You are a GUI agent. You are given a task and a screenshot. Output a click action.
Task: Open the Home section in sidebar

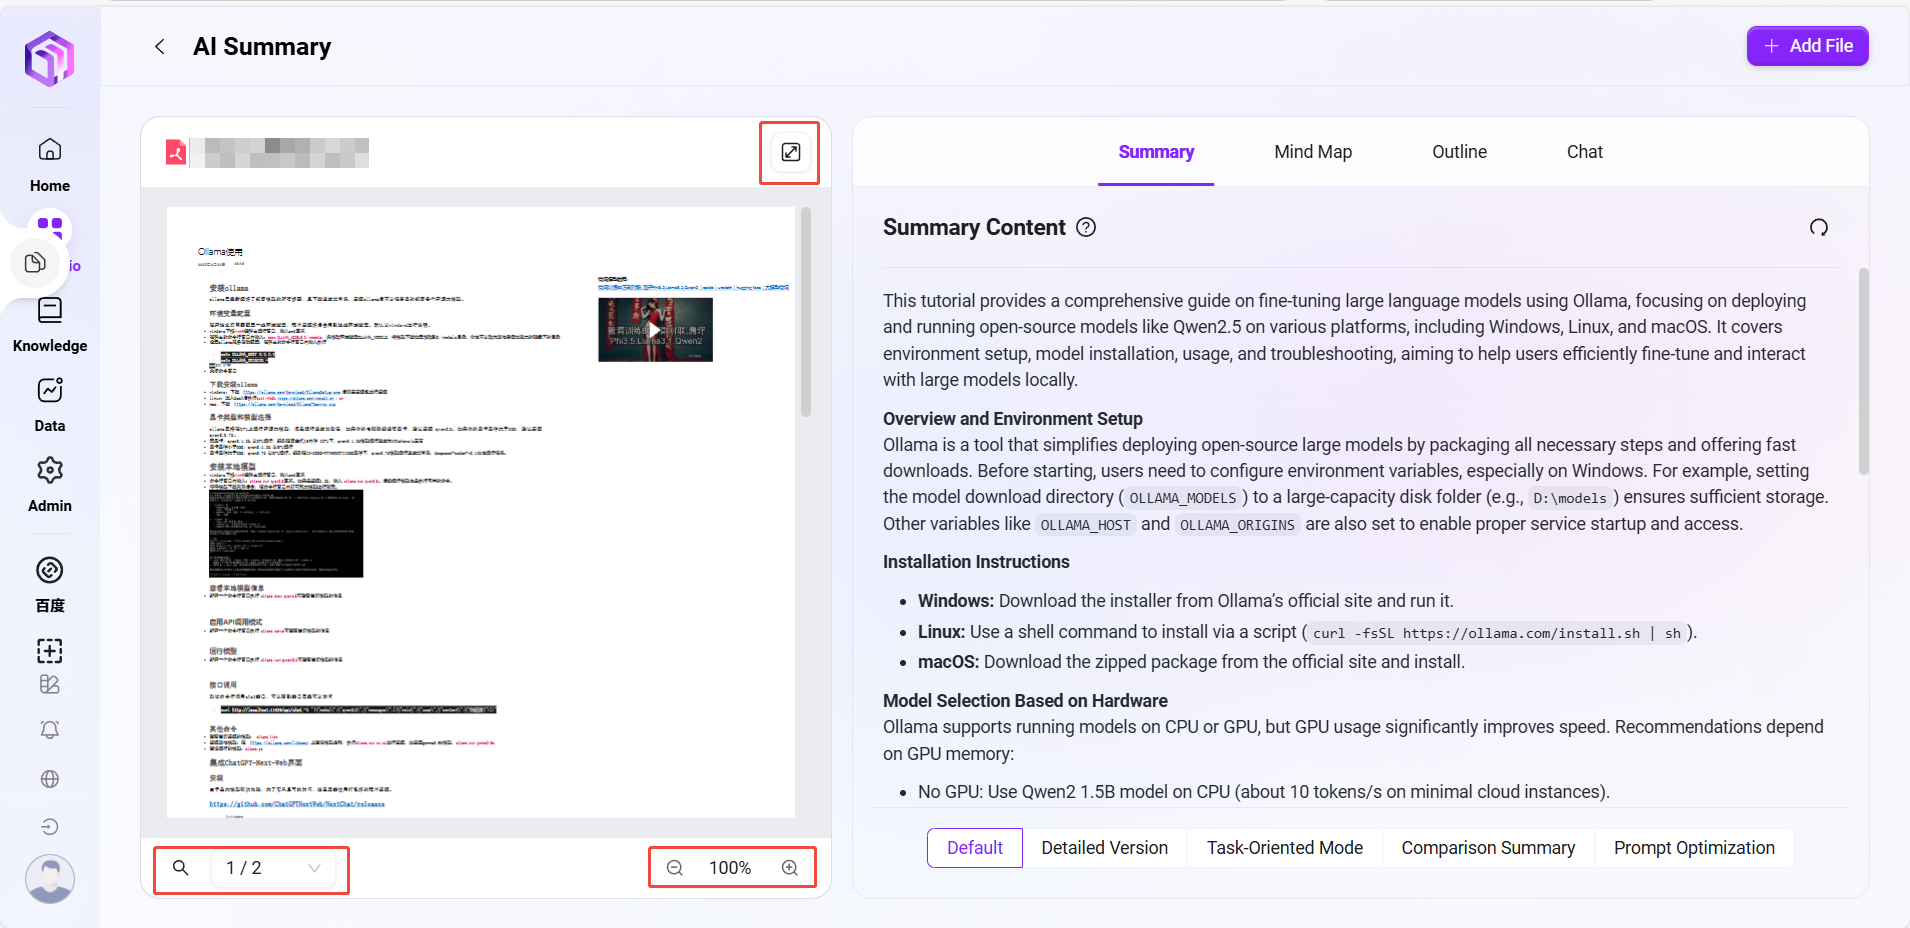[49, 150]
